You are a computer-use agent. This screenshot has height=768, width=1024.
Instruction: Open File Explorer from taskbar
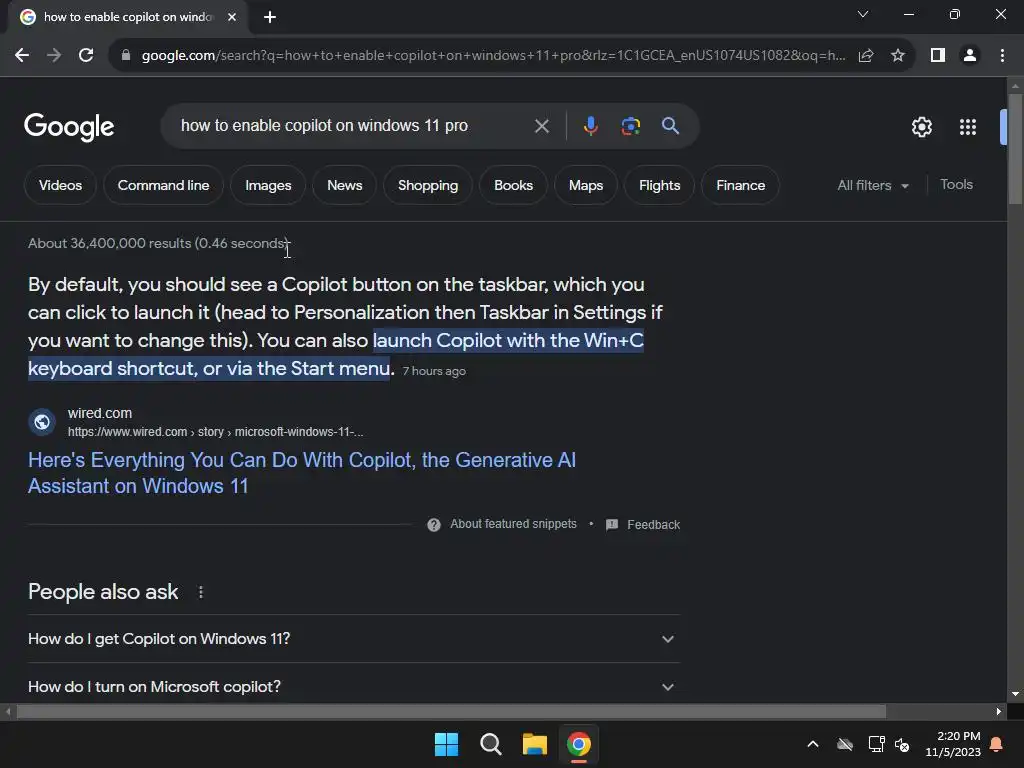coord(534,744)
